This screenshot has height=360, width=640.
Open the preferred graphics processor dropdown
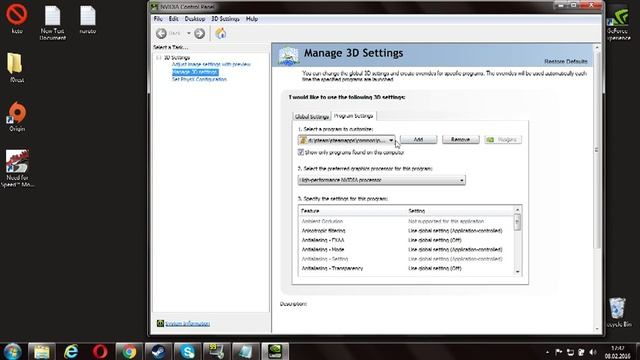[382, 180]
